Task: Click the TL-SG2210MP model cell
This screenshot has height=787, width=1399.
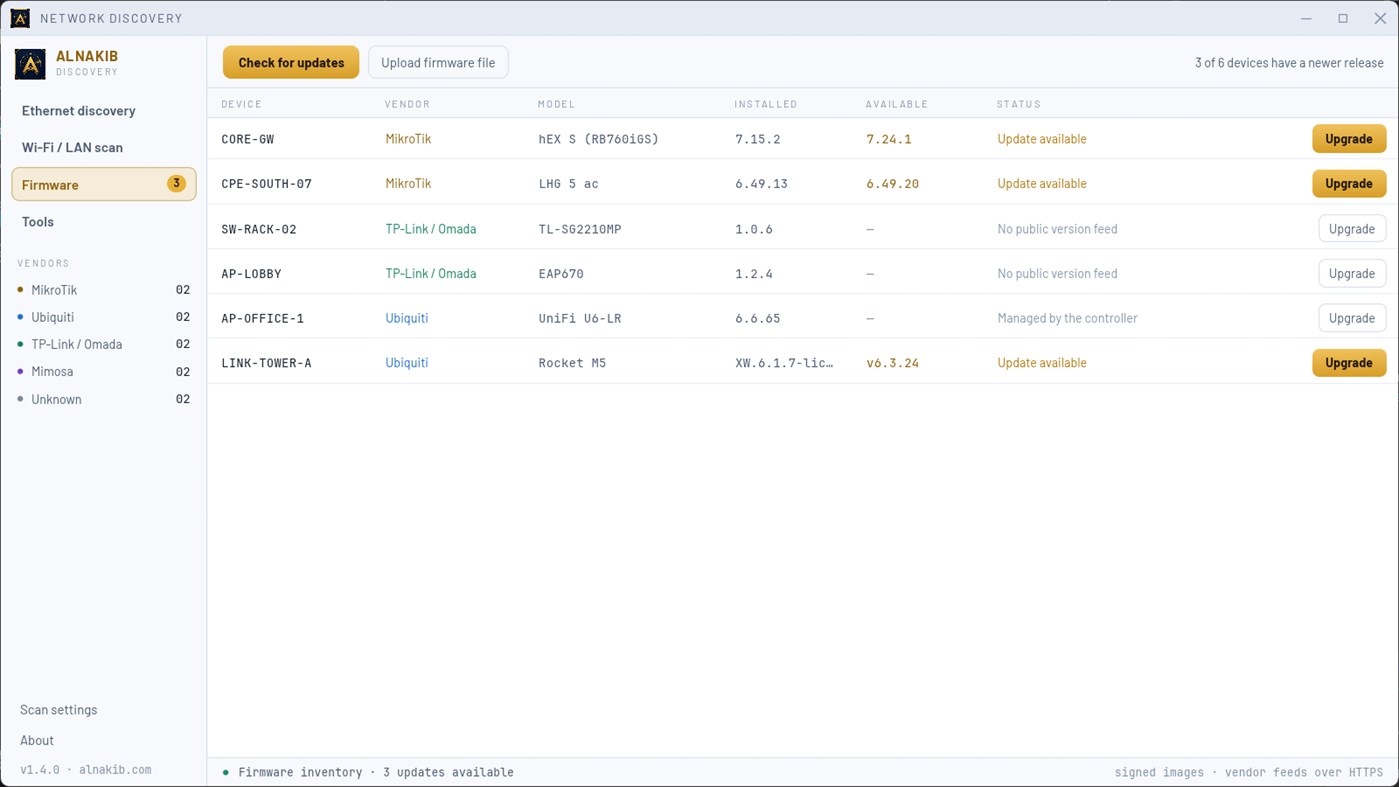Action: pyautogui.click(x=580, y=229)
